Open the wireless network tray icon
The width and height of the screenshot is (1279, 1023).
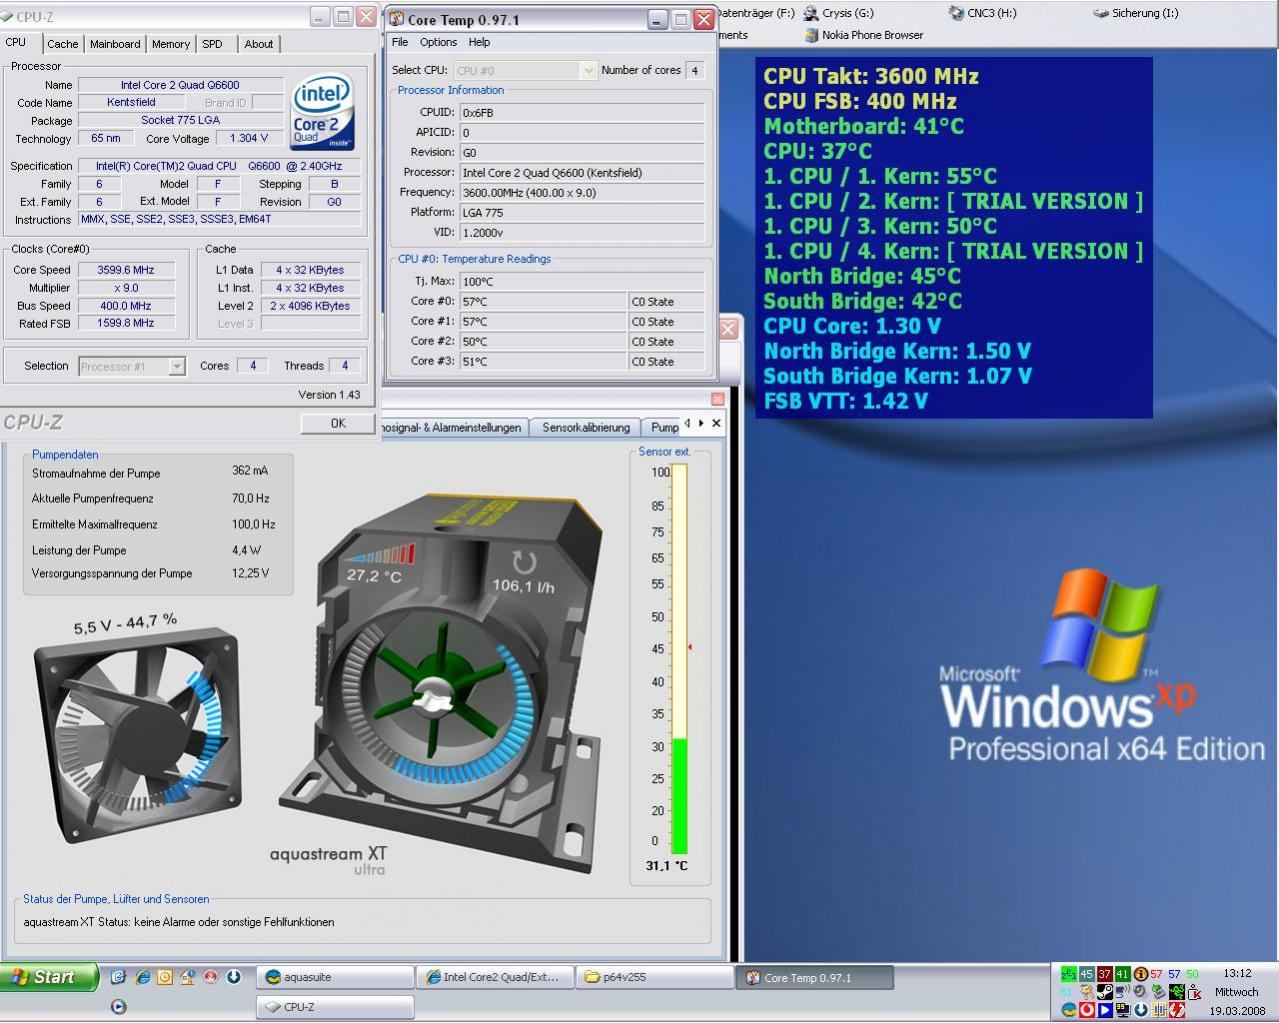click(1123, 992)
